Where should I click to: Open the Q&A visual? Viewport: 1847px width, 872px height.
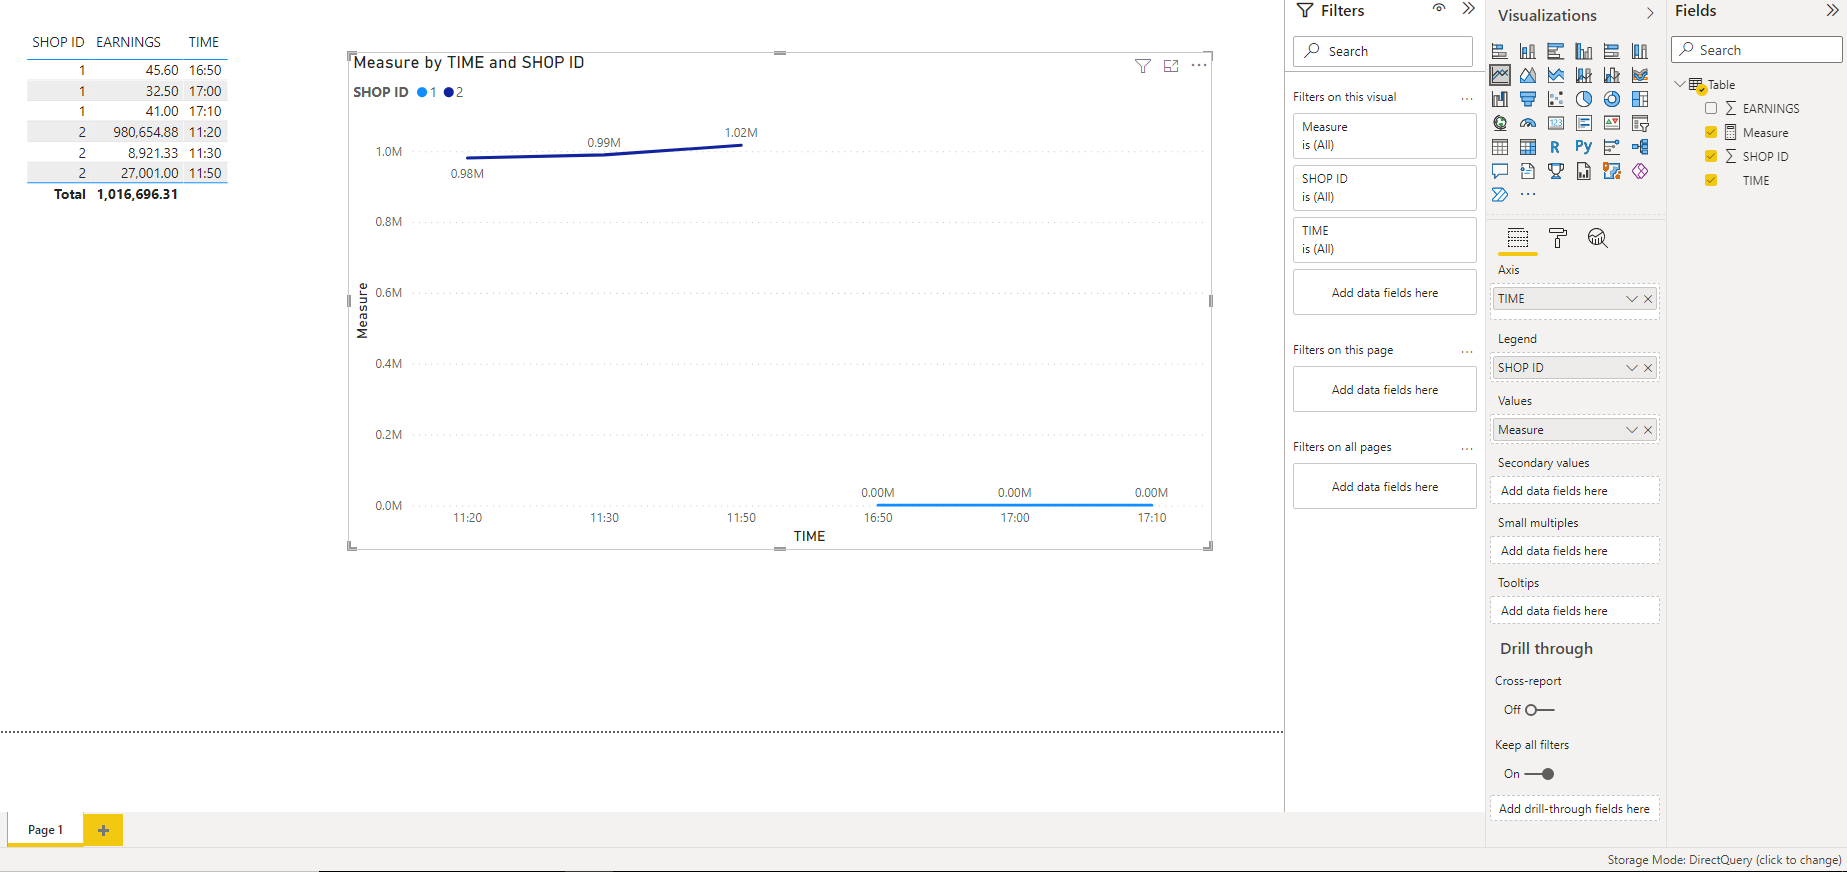[x=1500, y=171]
